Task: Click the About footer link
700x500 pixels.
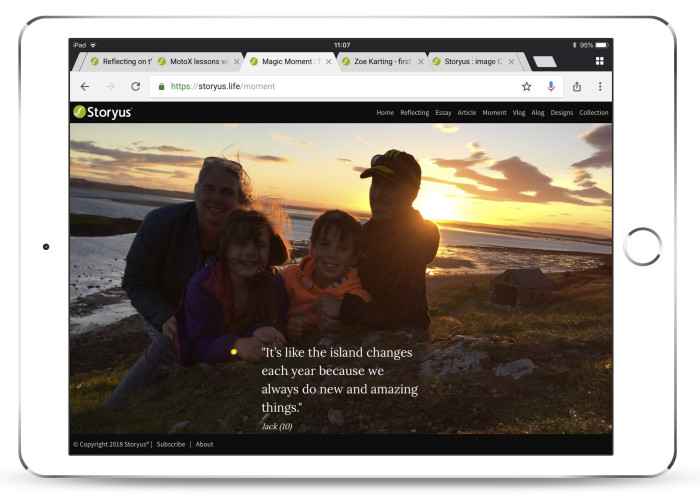Action: (x=204, y=445)
